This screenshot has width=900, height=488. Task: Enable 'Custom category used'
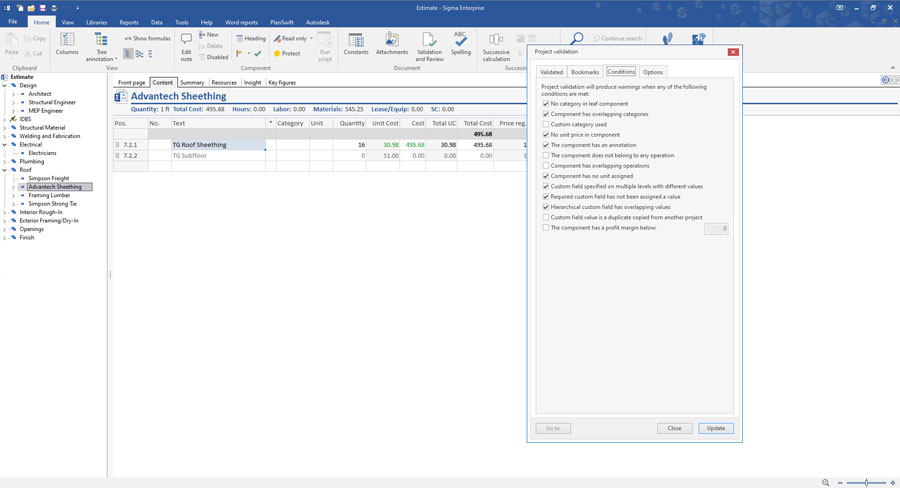pyautogui.click(x=546, y=125)
